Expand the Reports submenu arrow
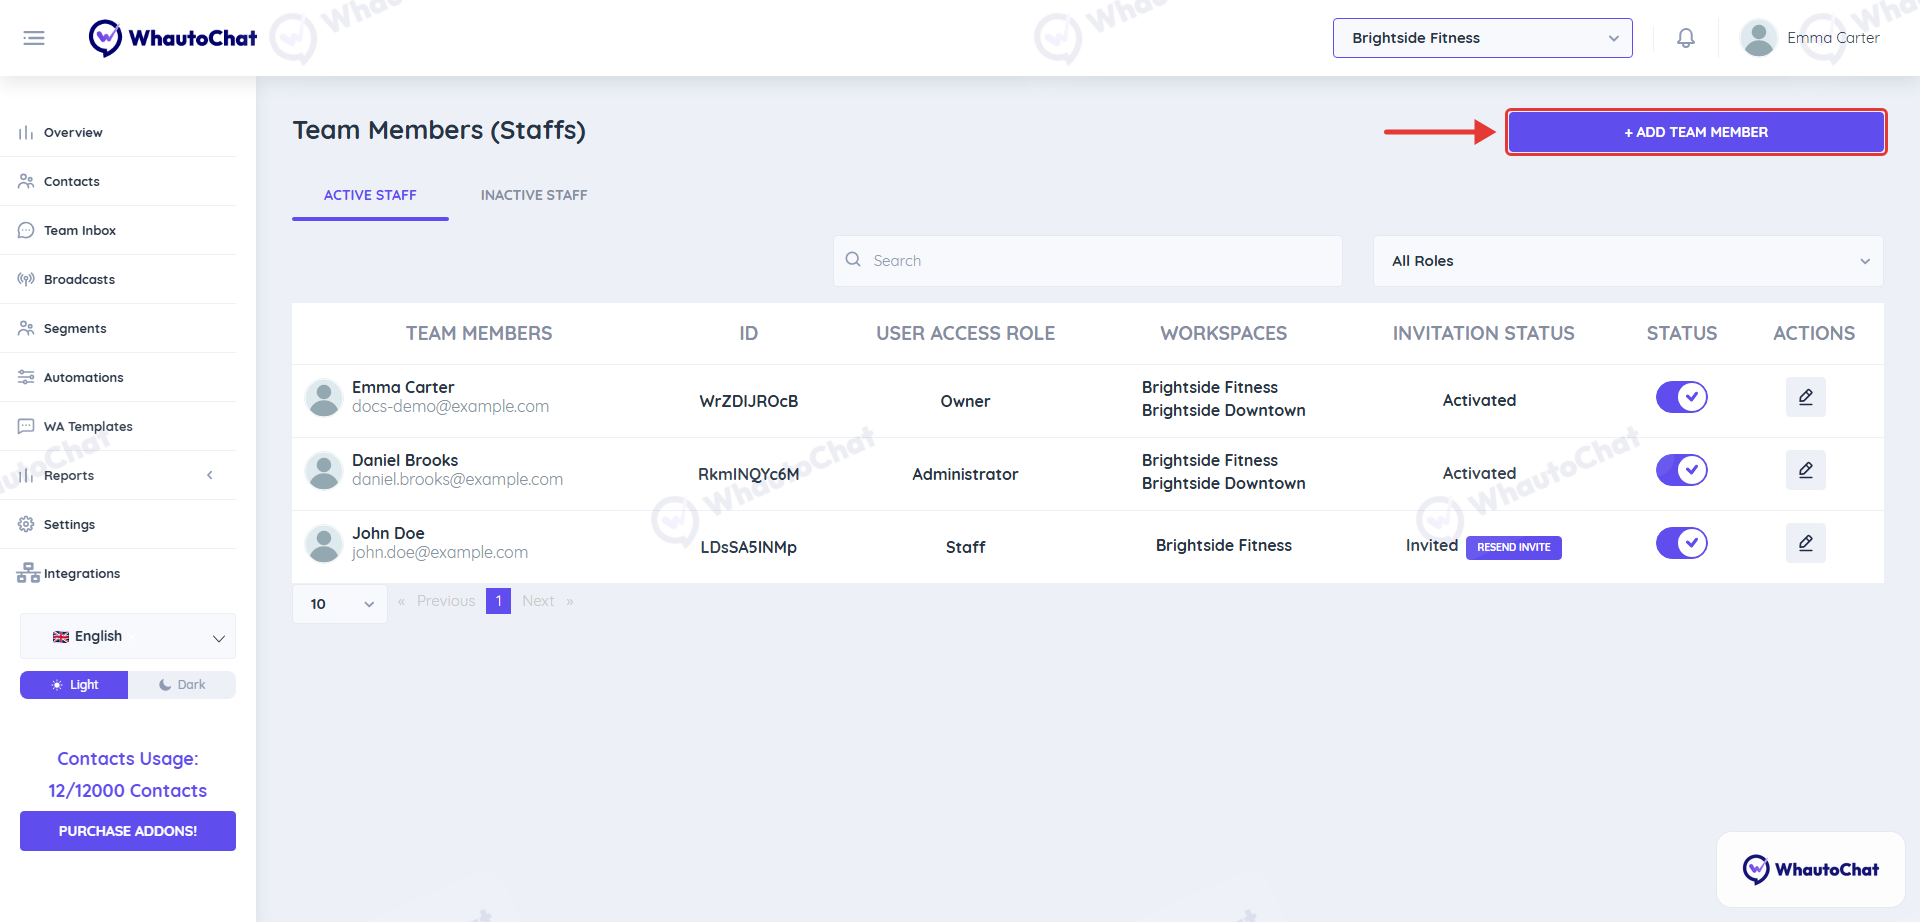 210,475
